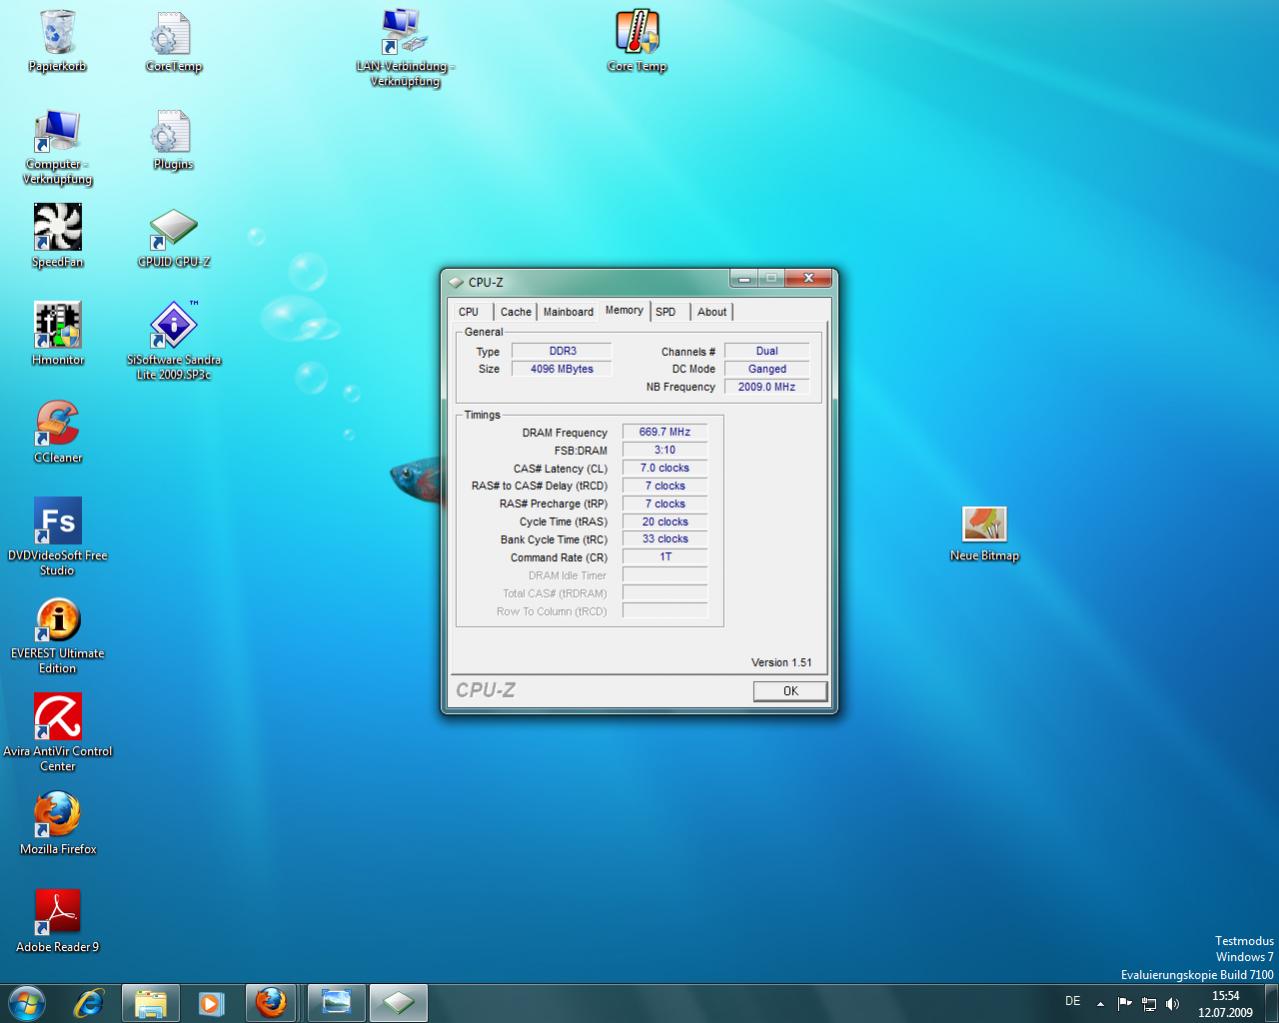
Task: Open LAN-Verbindung Verknüpfung shortcut
Action: [x=405, y=48]
